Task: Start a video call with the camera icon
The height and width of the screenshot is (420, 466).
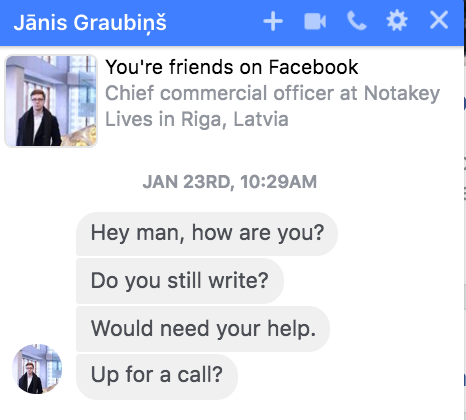Action: click(x=315, y=21)
